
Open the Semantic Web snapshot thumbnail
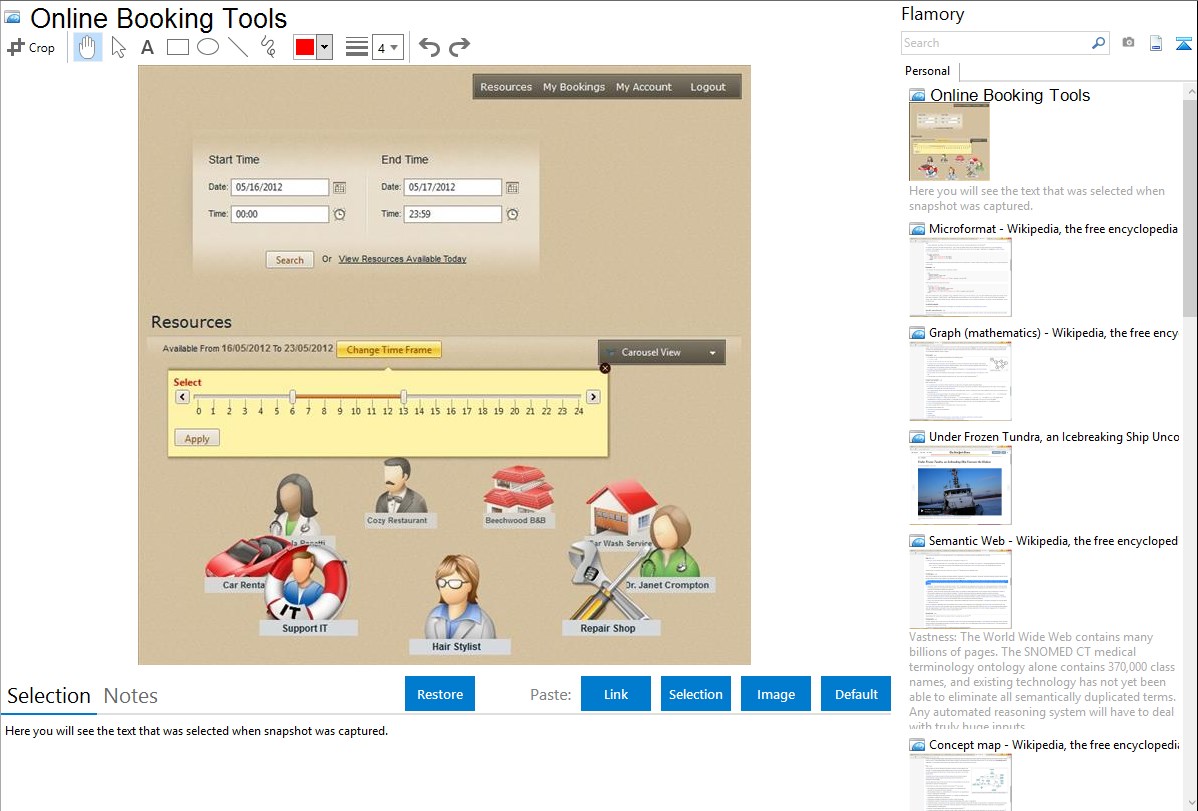pyautogui.click(x=960, y=588)
